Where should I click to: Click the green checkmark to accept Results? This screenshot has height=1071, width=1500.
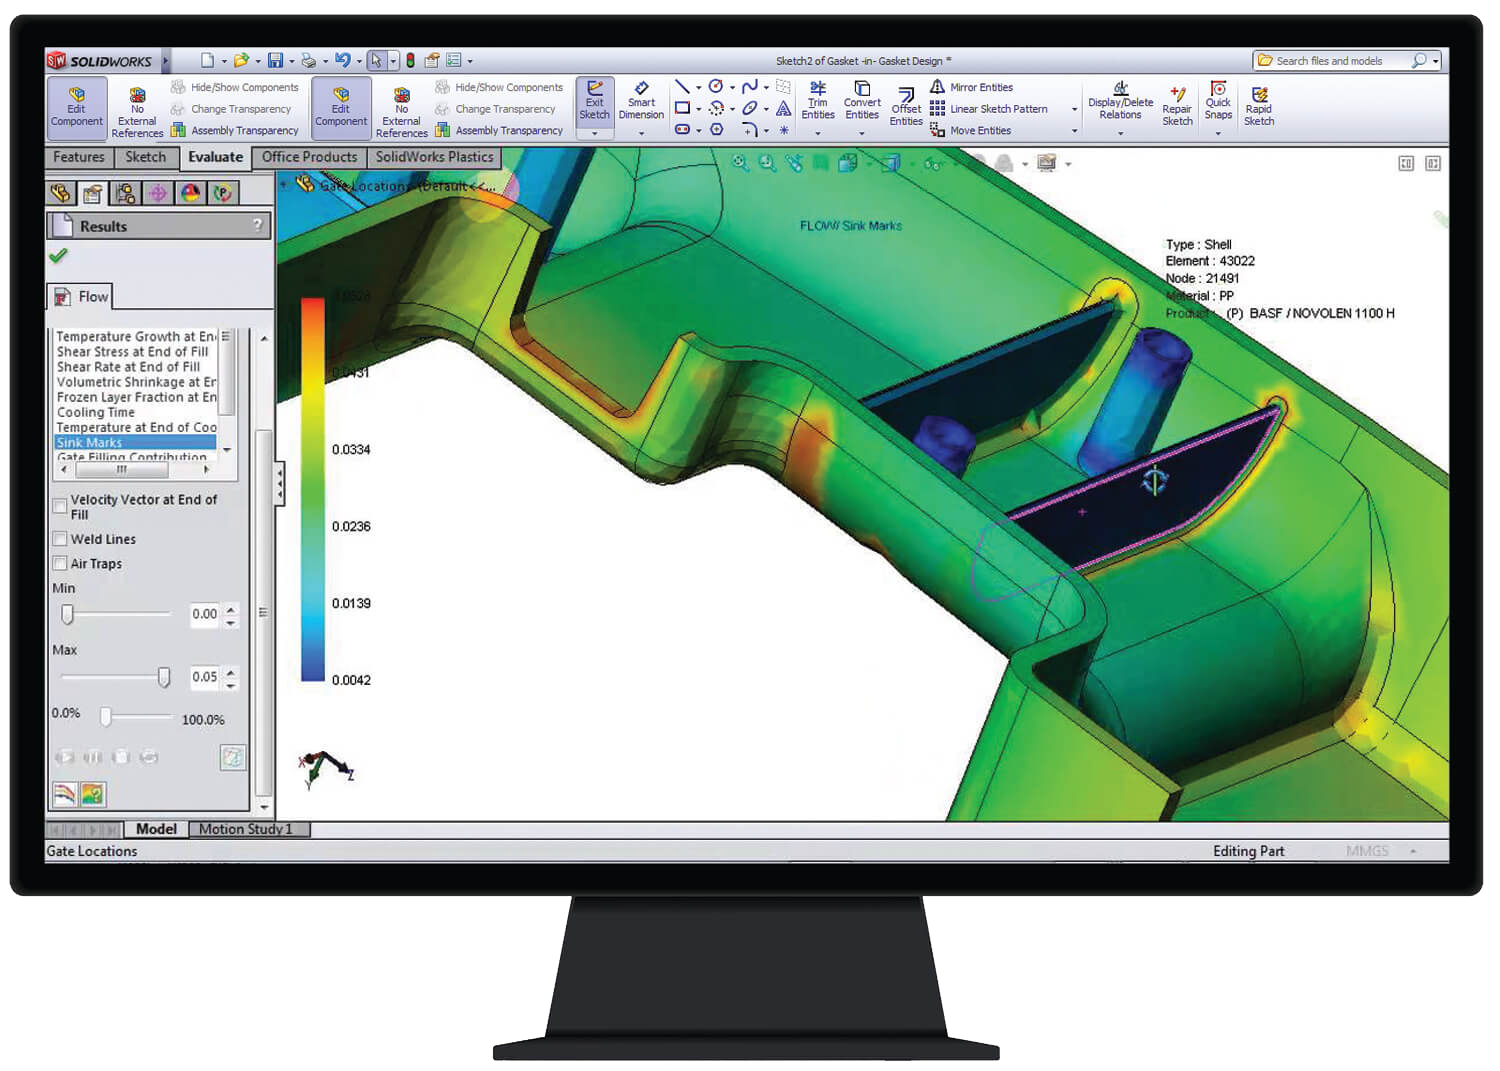click(59, 256)
